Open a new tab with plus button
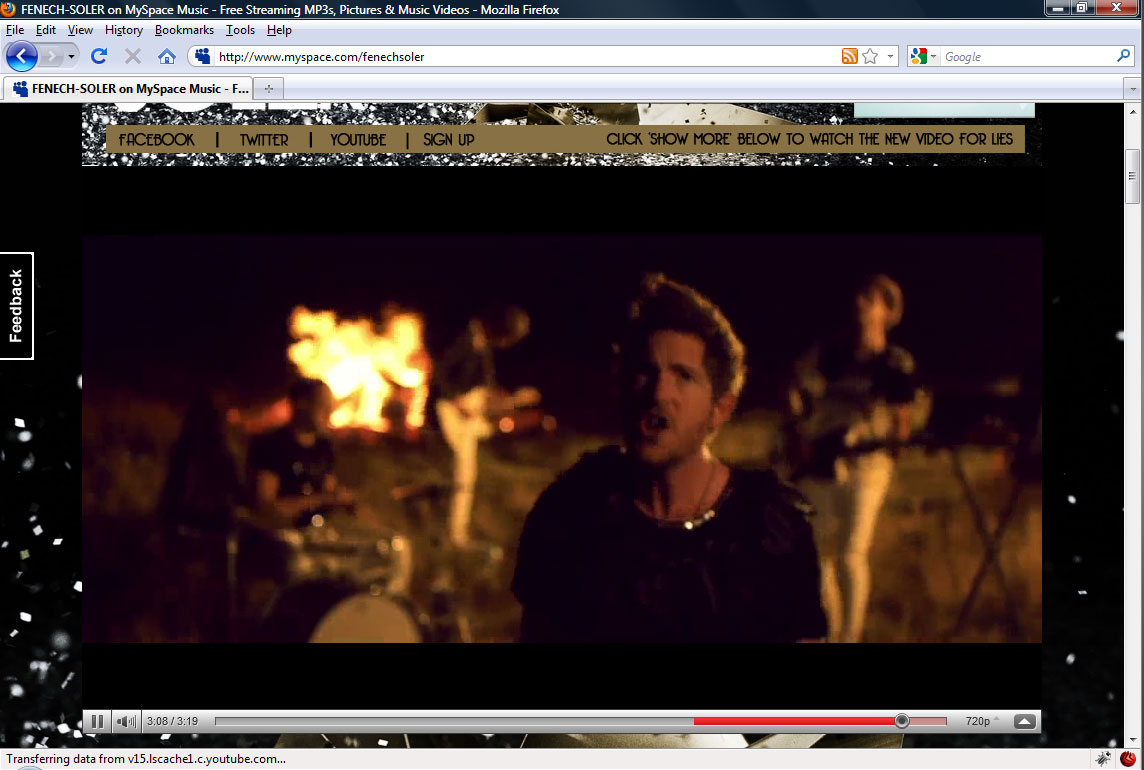 [x=268, y=88]
